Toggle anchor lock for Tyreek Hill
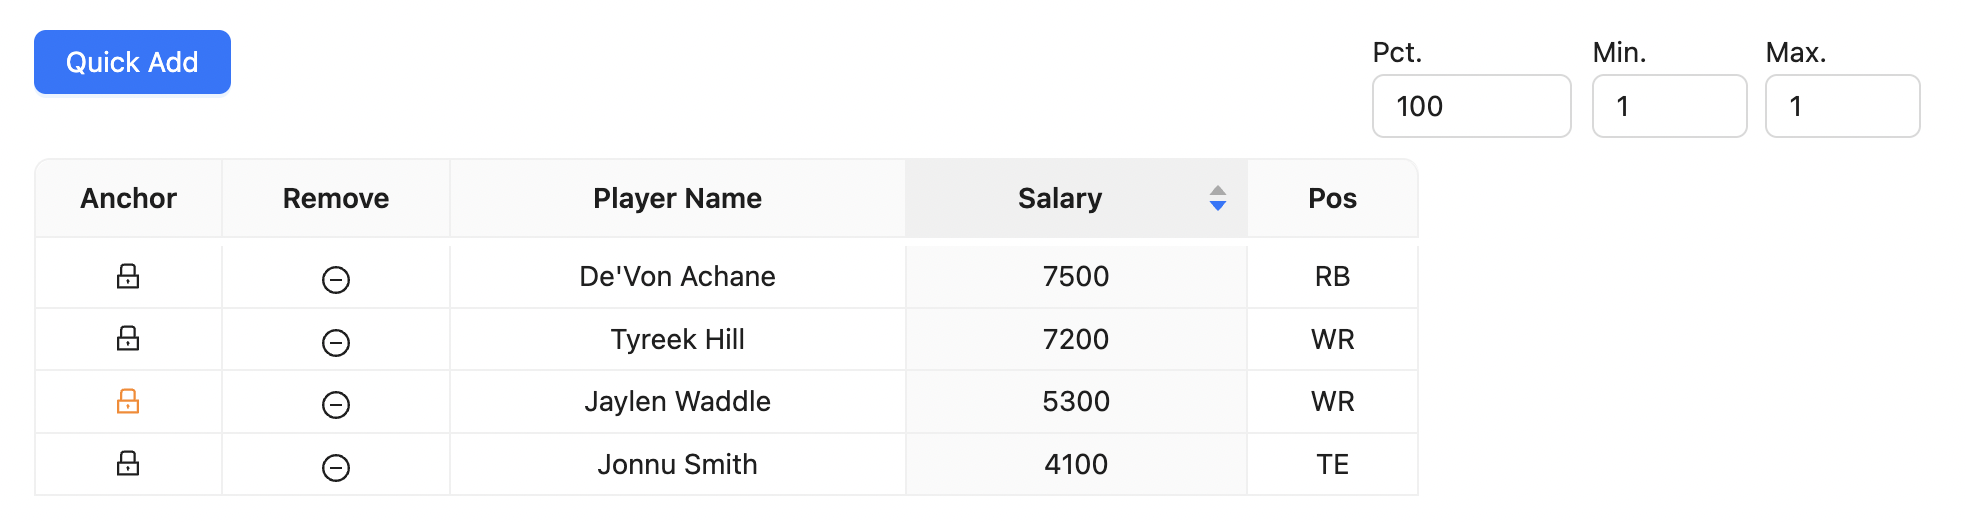The image size is (1966, 522). (128, 338)
